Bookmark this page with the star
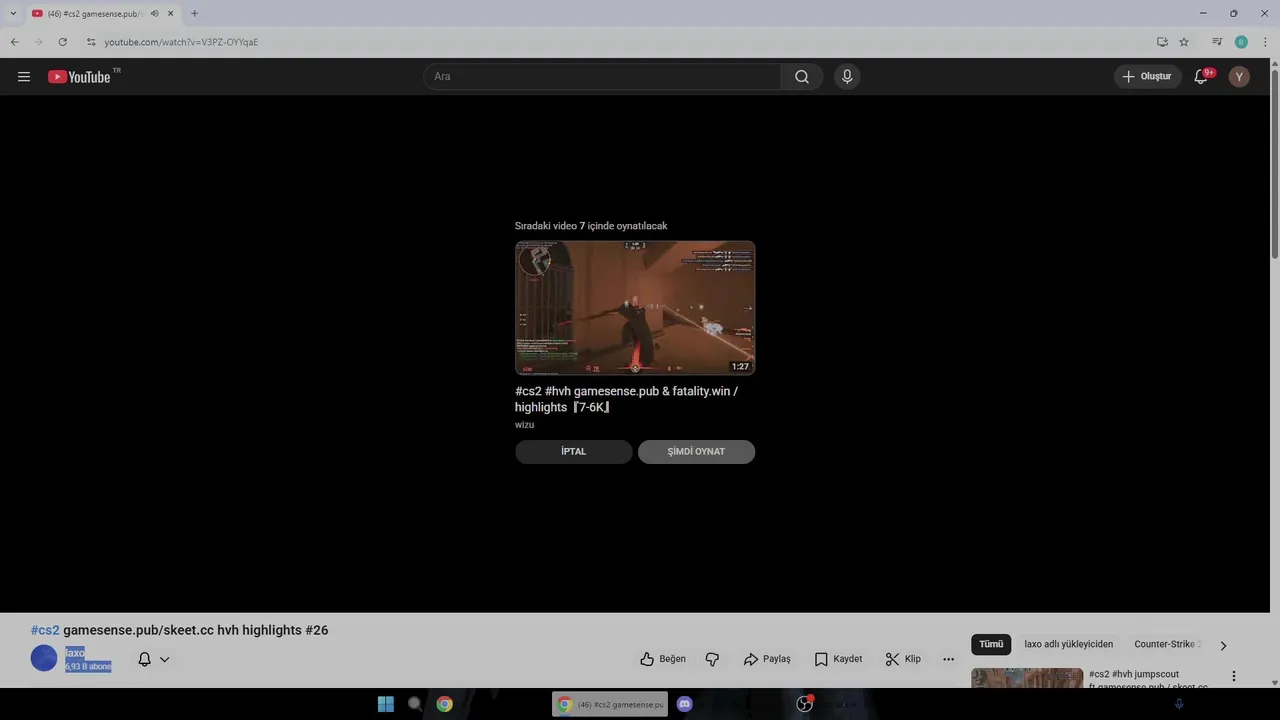Image resolution: width=1280 pixels, height=720 pixels. (x=1184, y=42)
